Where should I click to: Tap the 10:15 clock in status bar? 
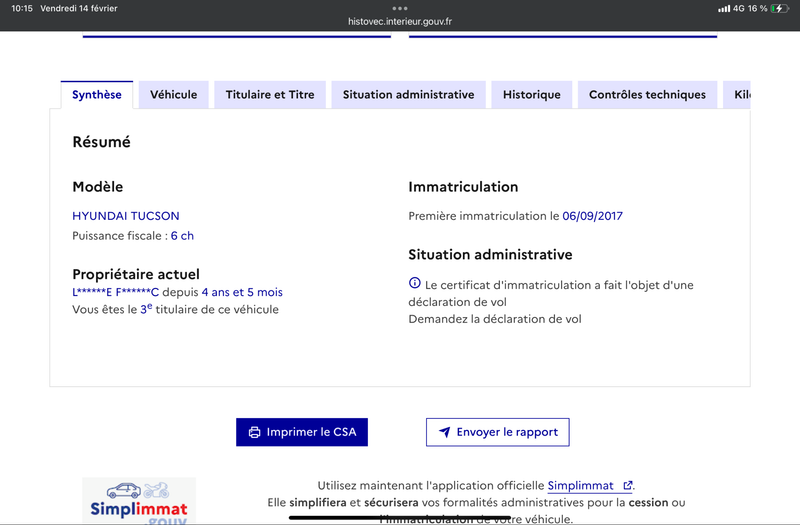tap(22, 8)
